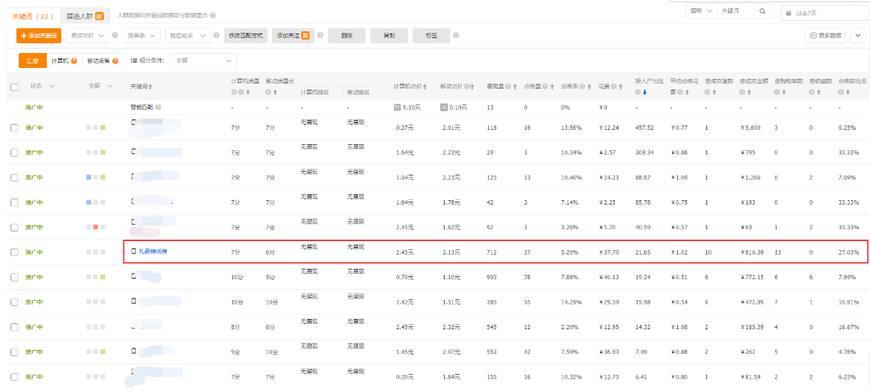This screenshot has width=870, height=389.
Task: Sort by 点击率 column arrow
Action: pyautogui.click(x=590, y=87)
